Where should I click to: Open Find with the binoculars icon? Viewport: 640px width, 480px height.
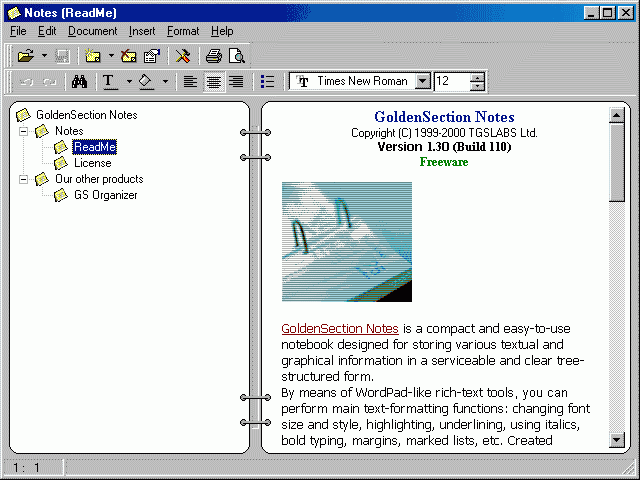79,82
